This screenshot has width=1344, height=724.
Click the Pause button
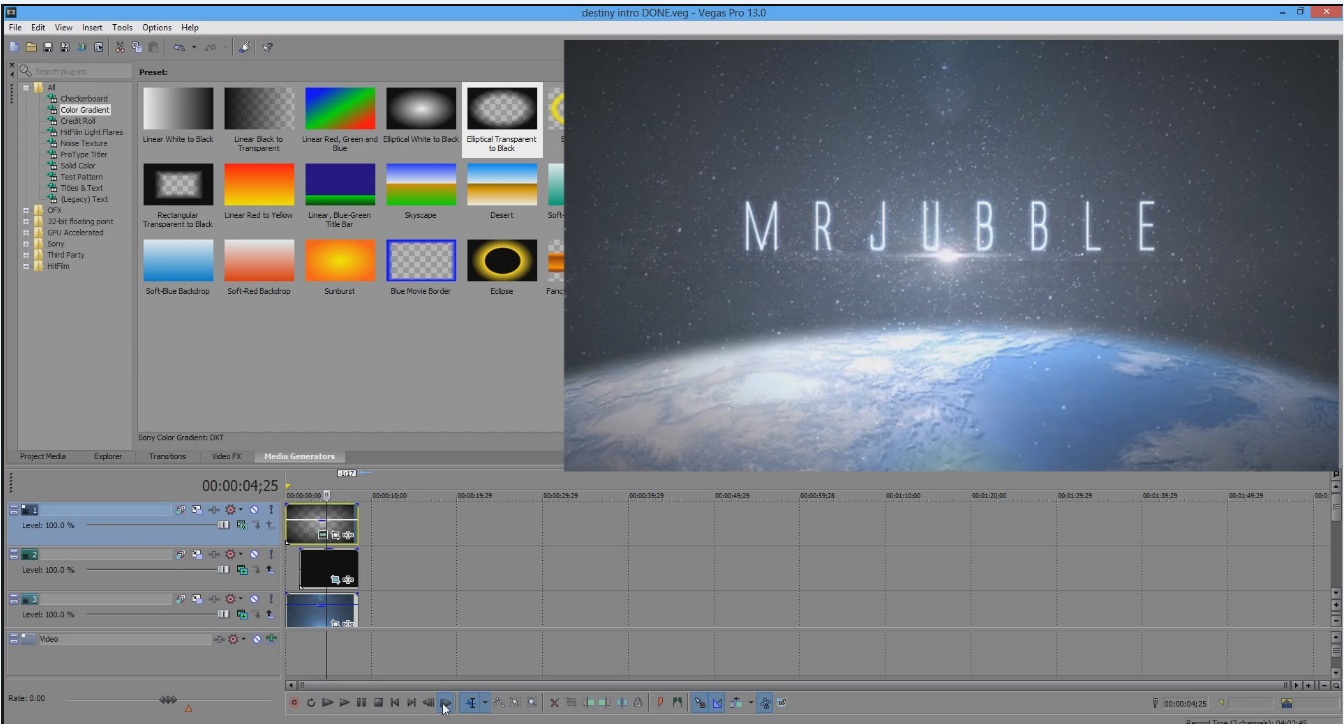[x=361, y=703]
